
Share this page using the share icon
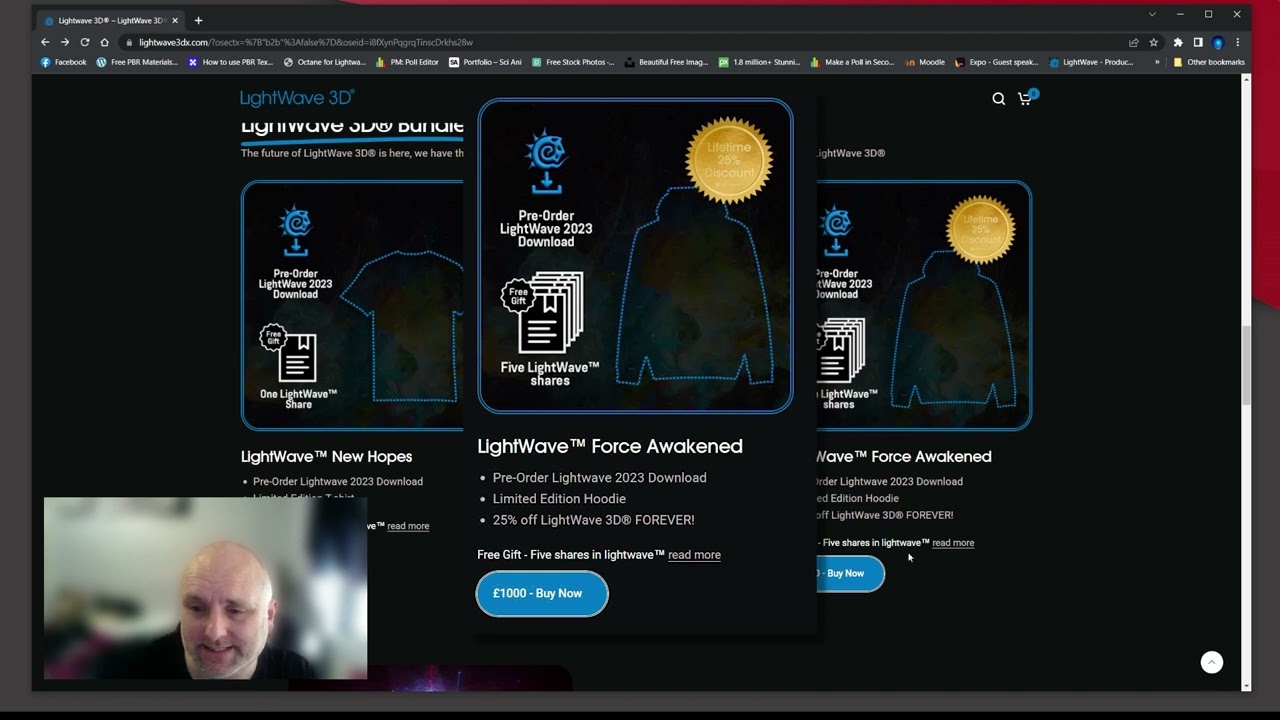tap(1133, 42)
